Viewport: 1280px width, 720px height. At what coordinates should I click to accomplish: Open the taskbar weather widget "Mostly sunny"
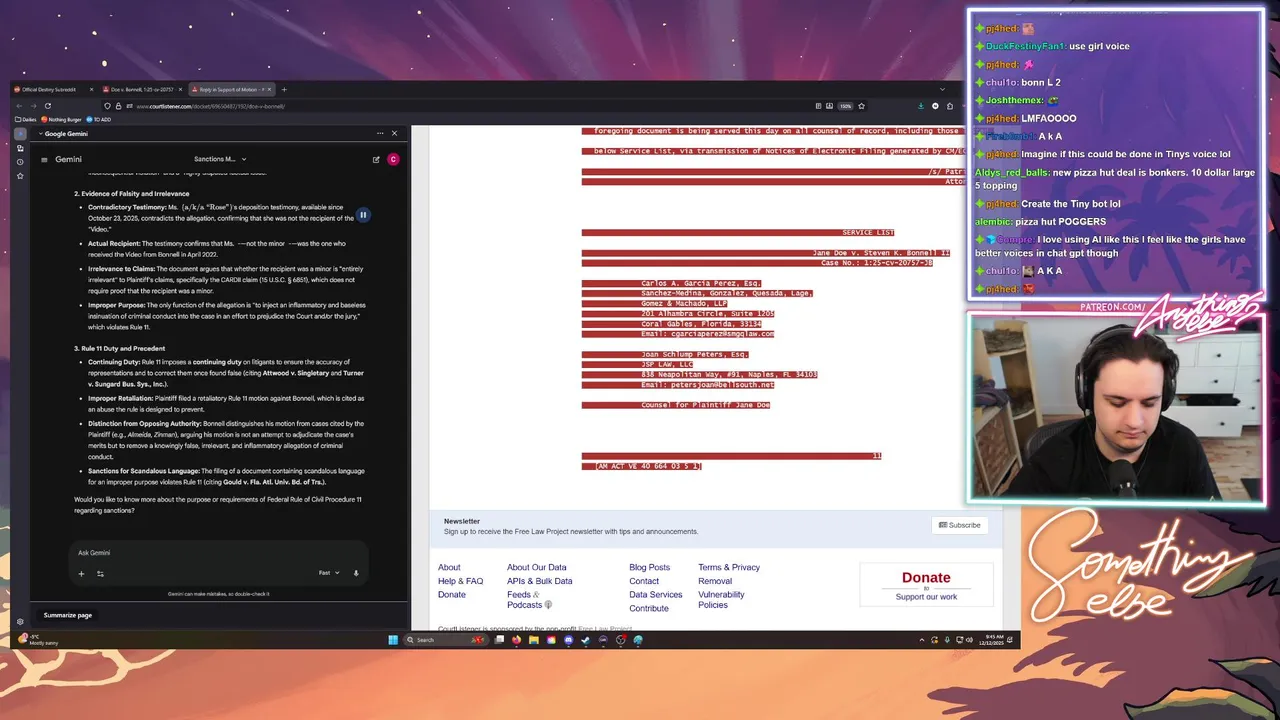pyautogui.click(x=38, y=639)
